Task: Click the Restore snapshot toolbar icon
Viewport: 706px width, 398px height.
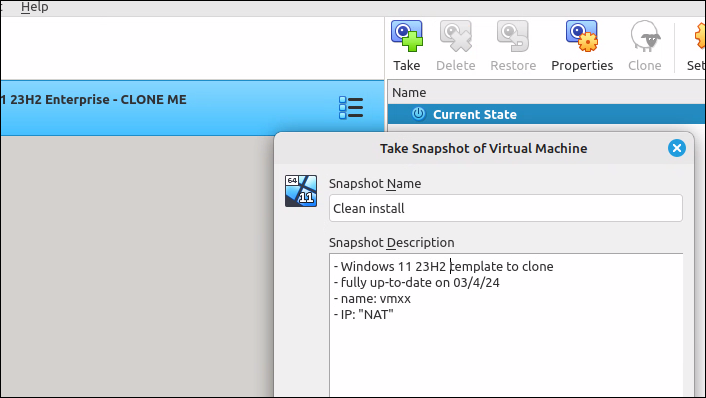Action: click(513, 45)
